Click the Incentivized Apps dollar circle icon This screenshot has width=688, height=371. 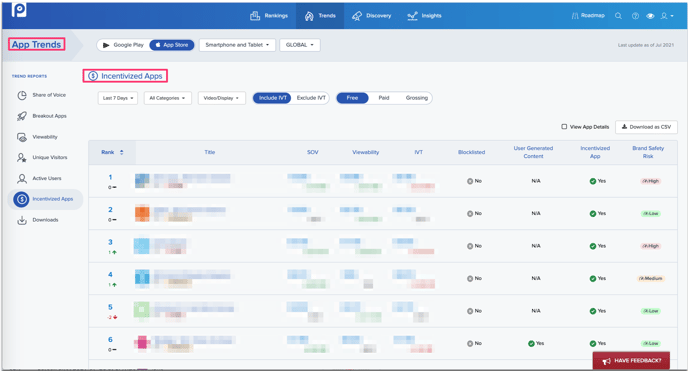(x=21, y=199)
